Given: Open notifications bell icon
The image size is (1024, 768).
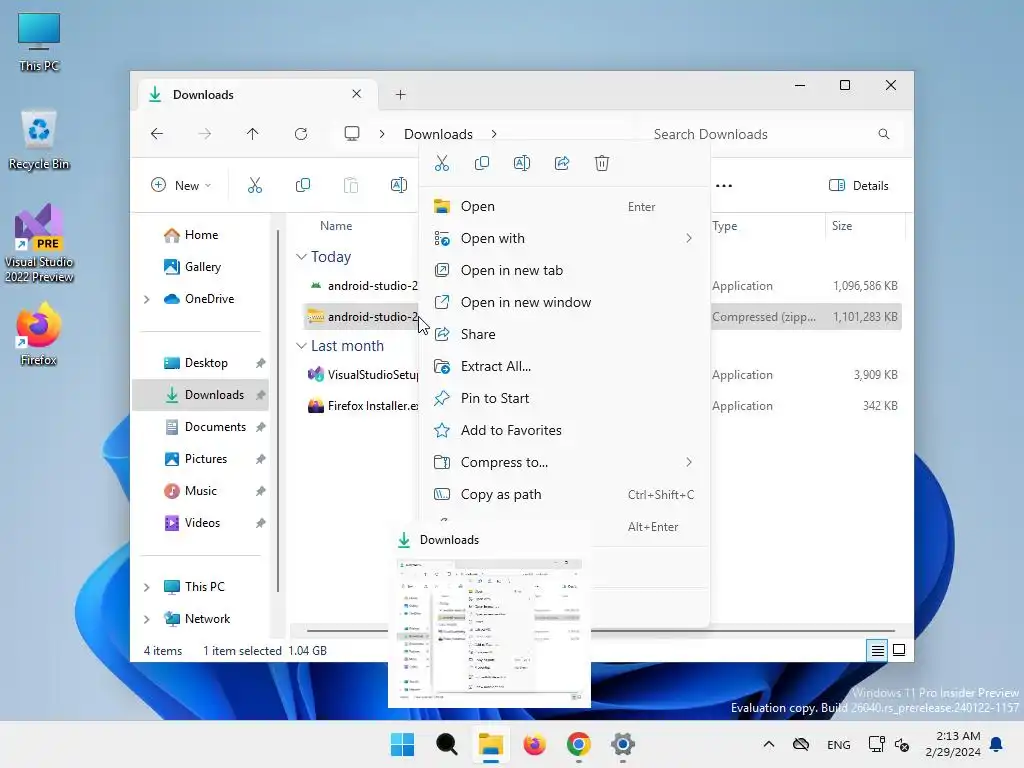Looking at the screenshot, I should 997,744.
